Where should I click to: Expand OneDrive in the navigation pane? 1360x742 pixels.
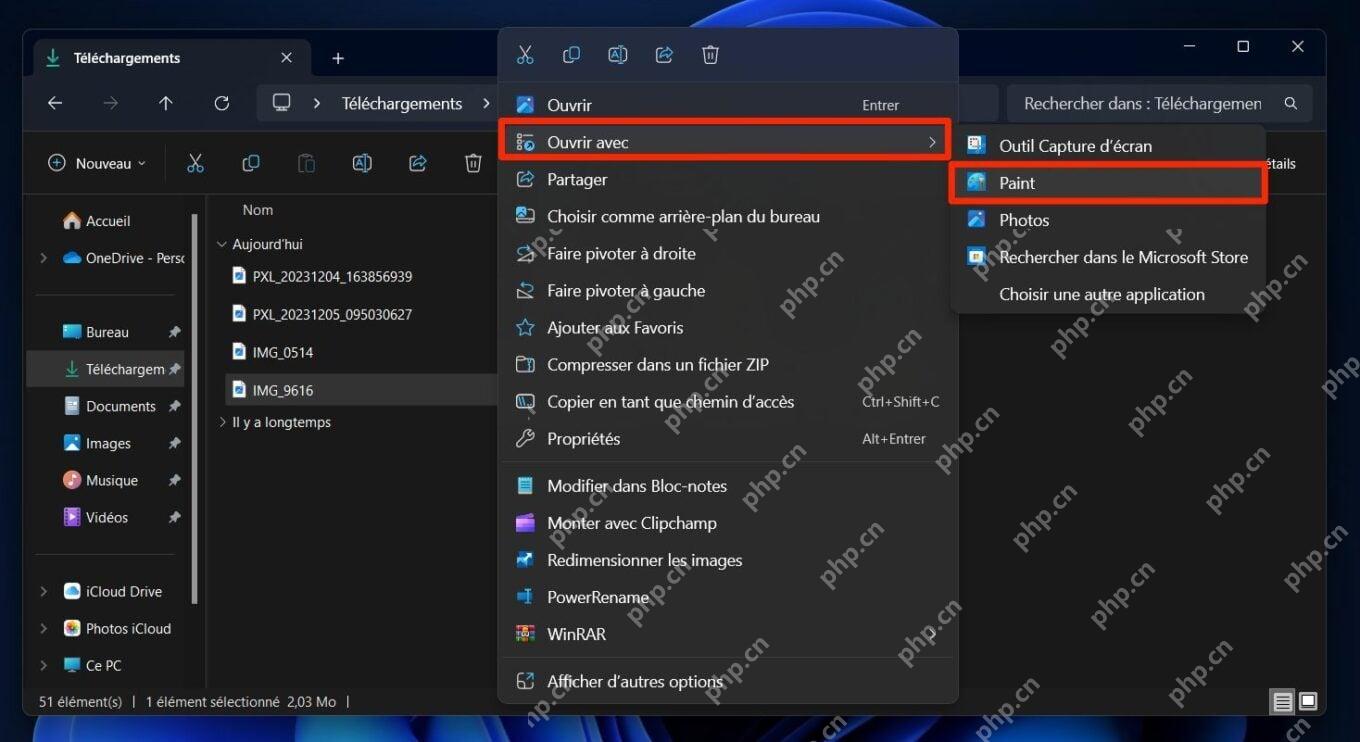pos(43,258)
